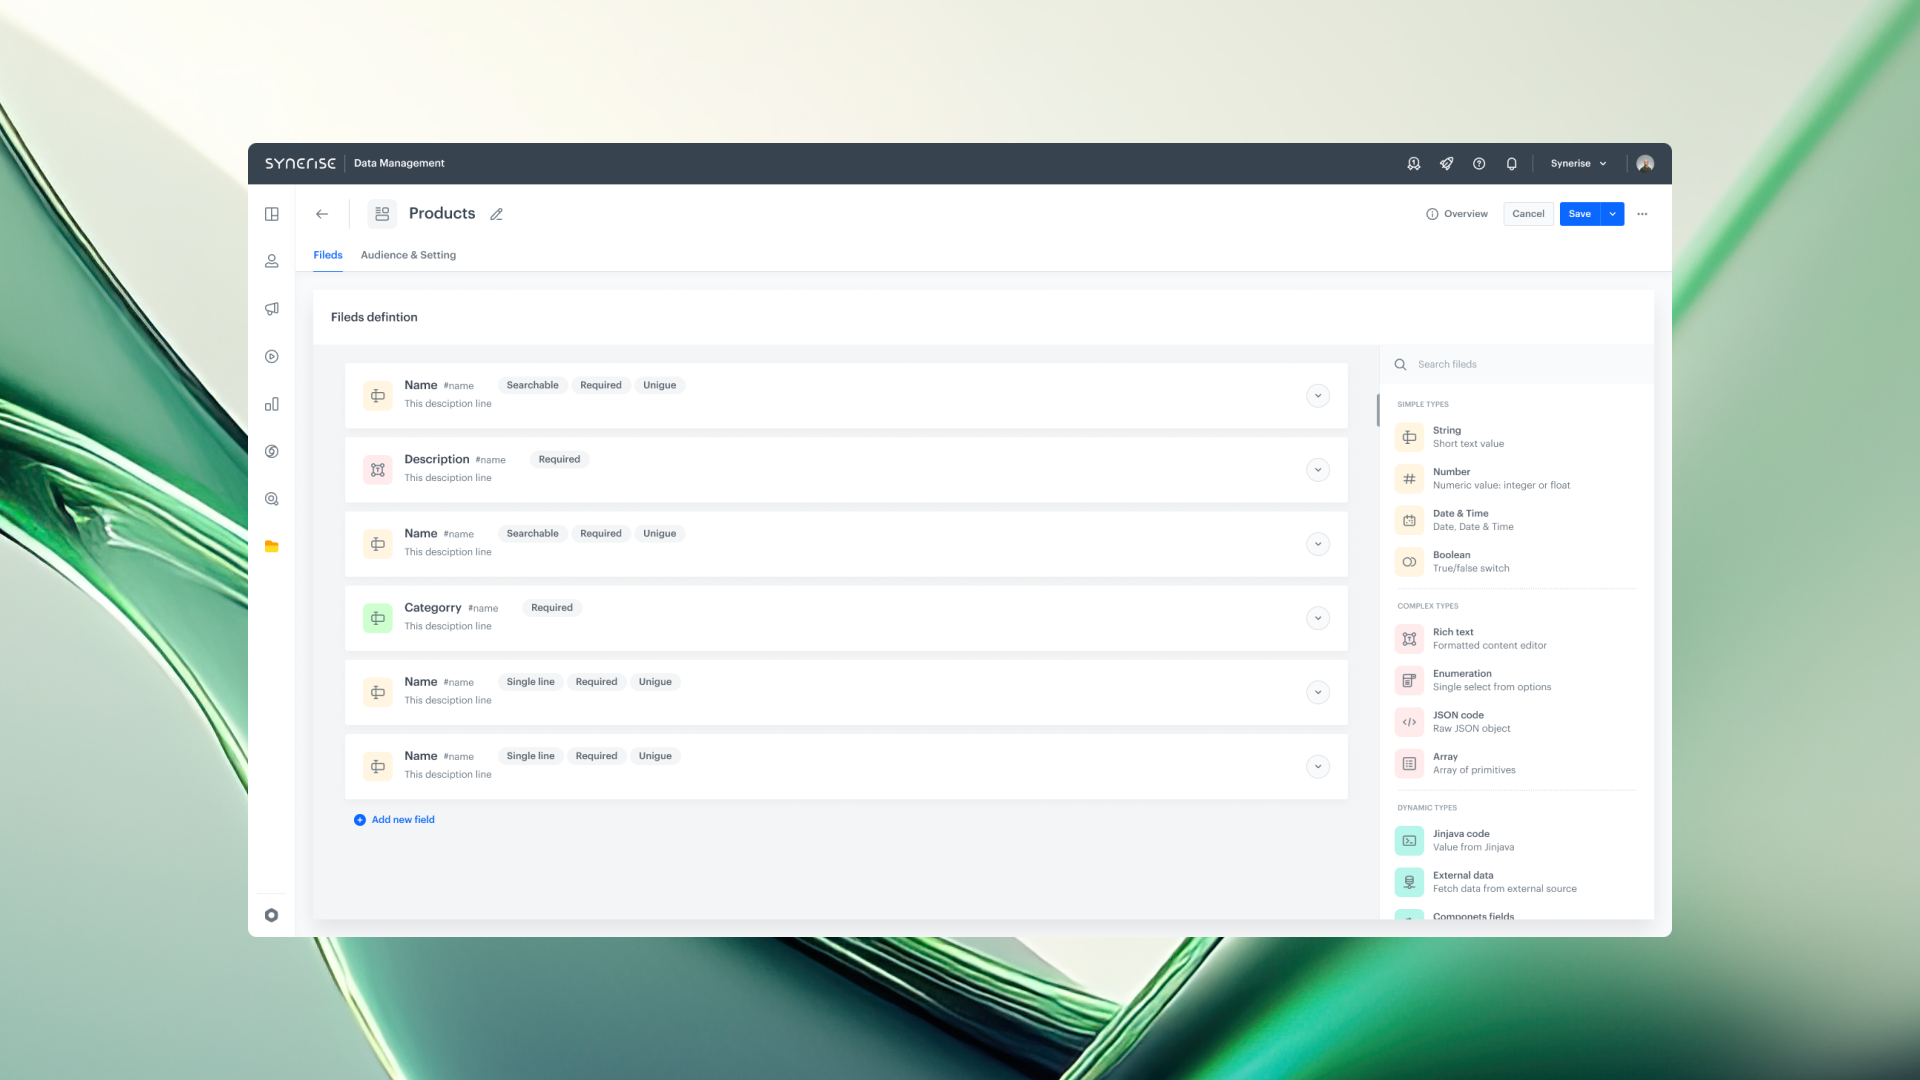
Task: Click the rocket icon in top bar
Action: point(1446,163)
